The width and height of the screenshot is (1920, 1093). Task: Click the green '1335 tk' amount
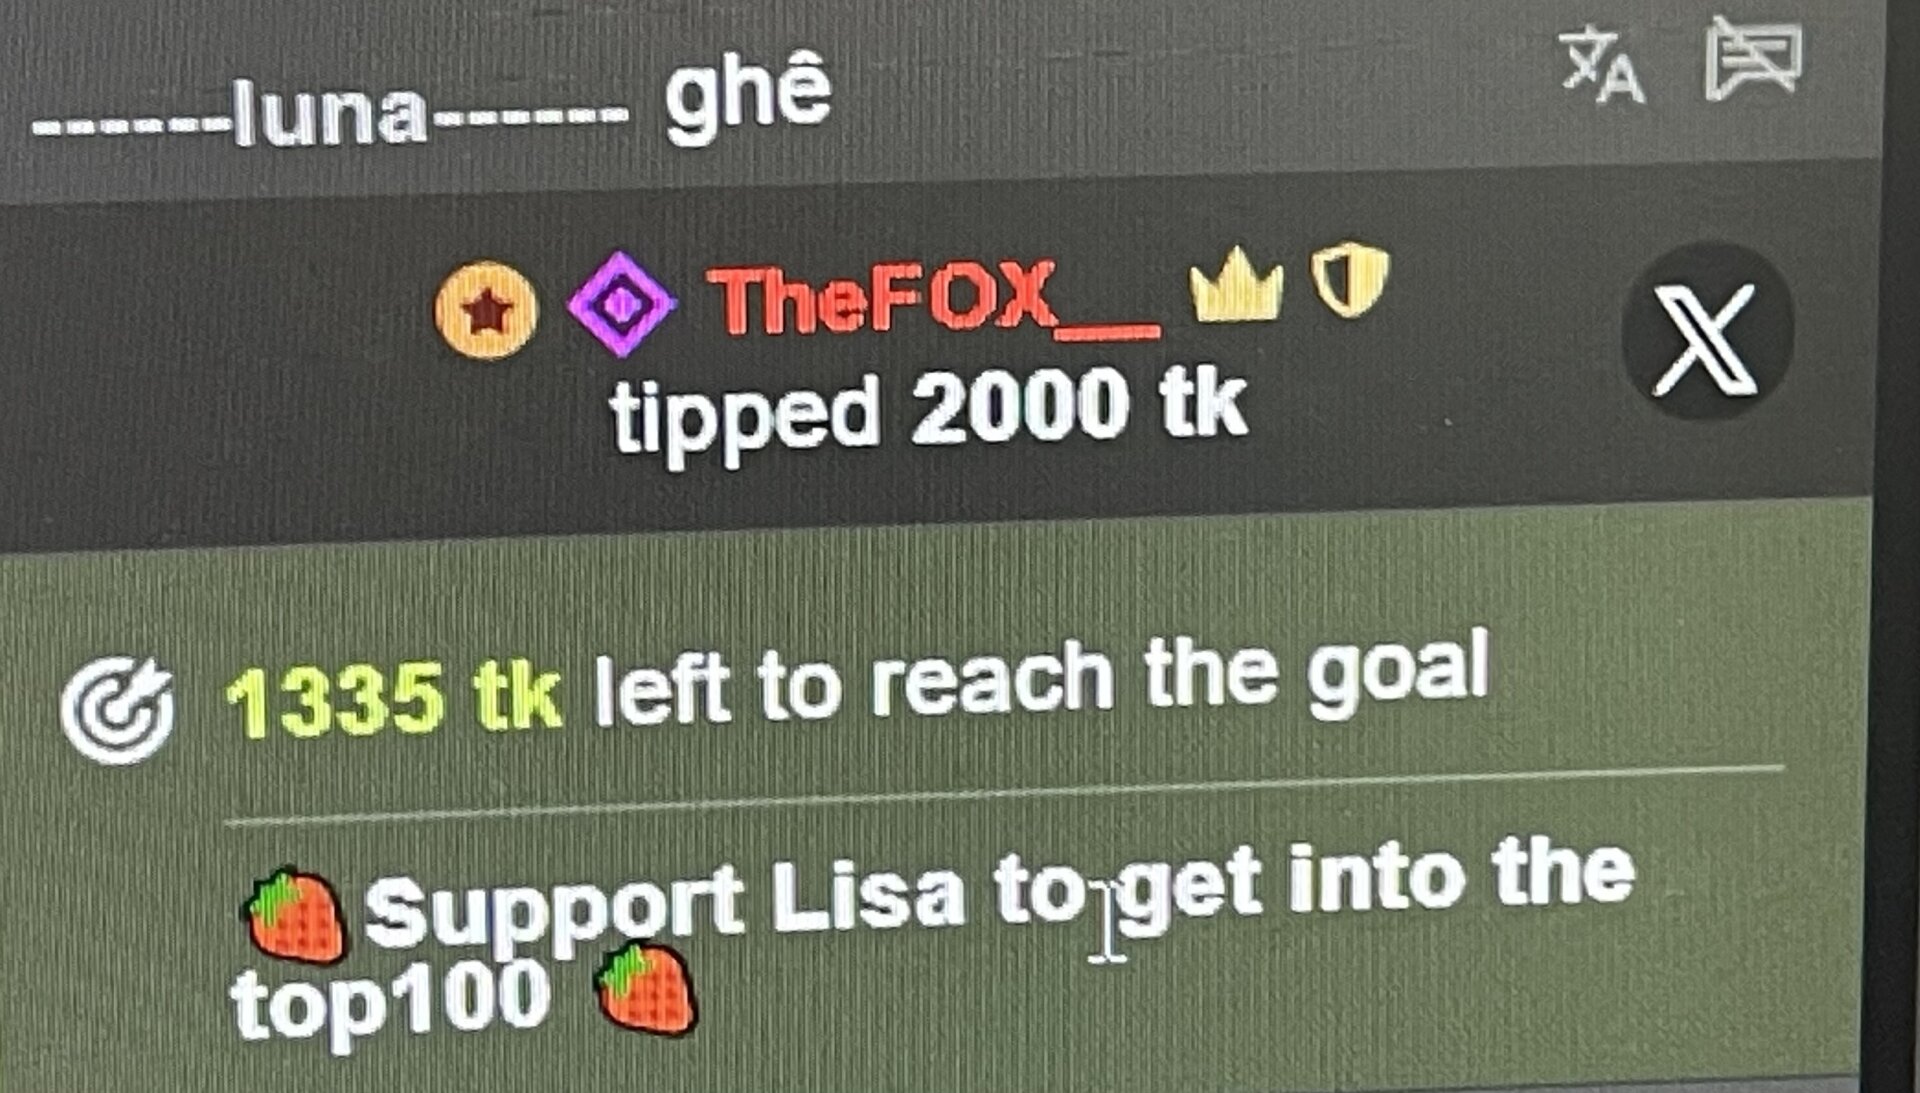(x=393, y=698)
